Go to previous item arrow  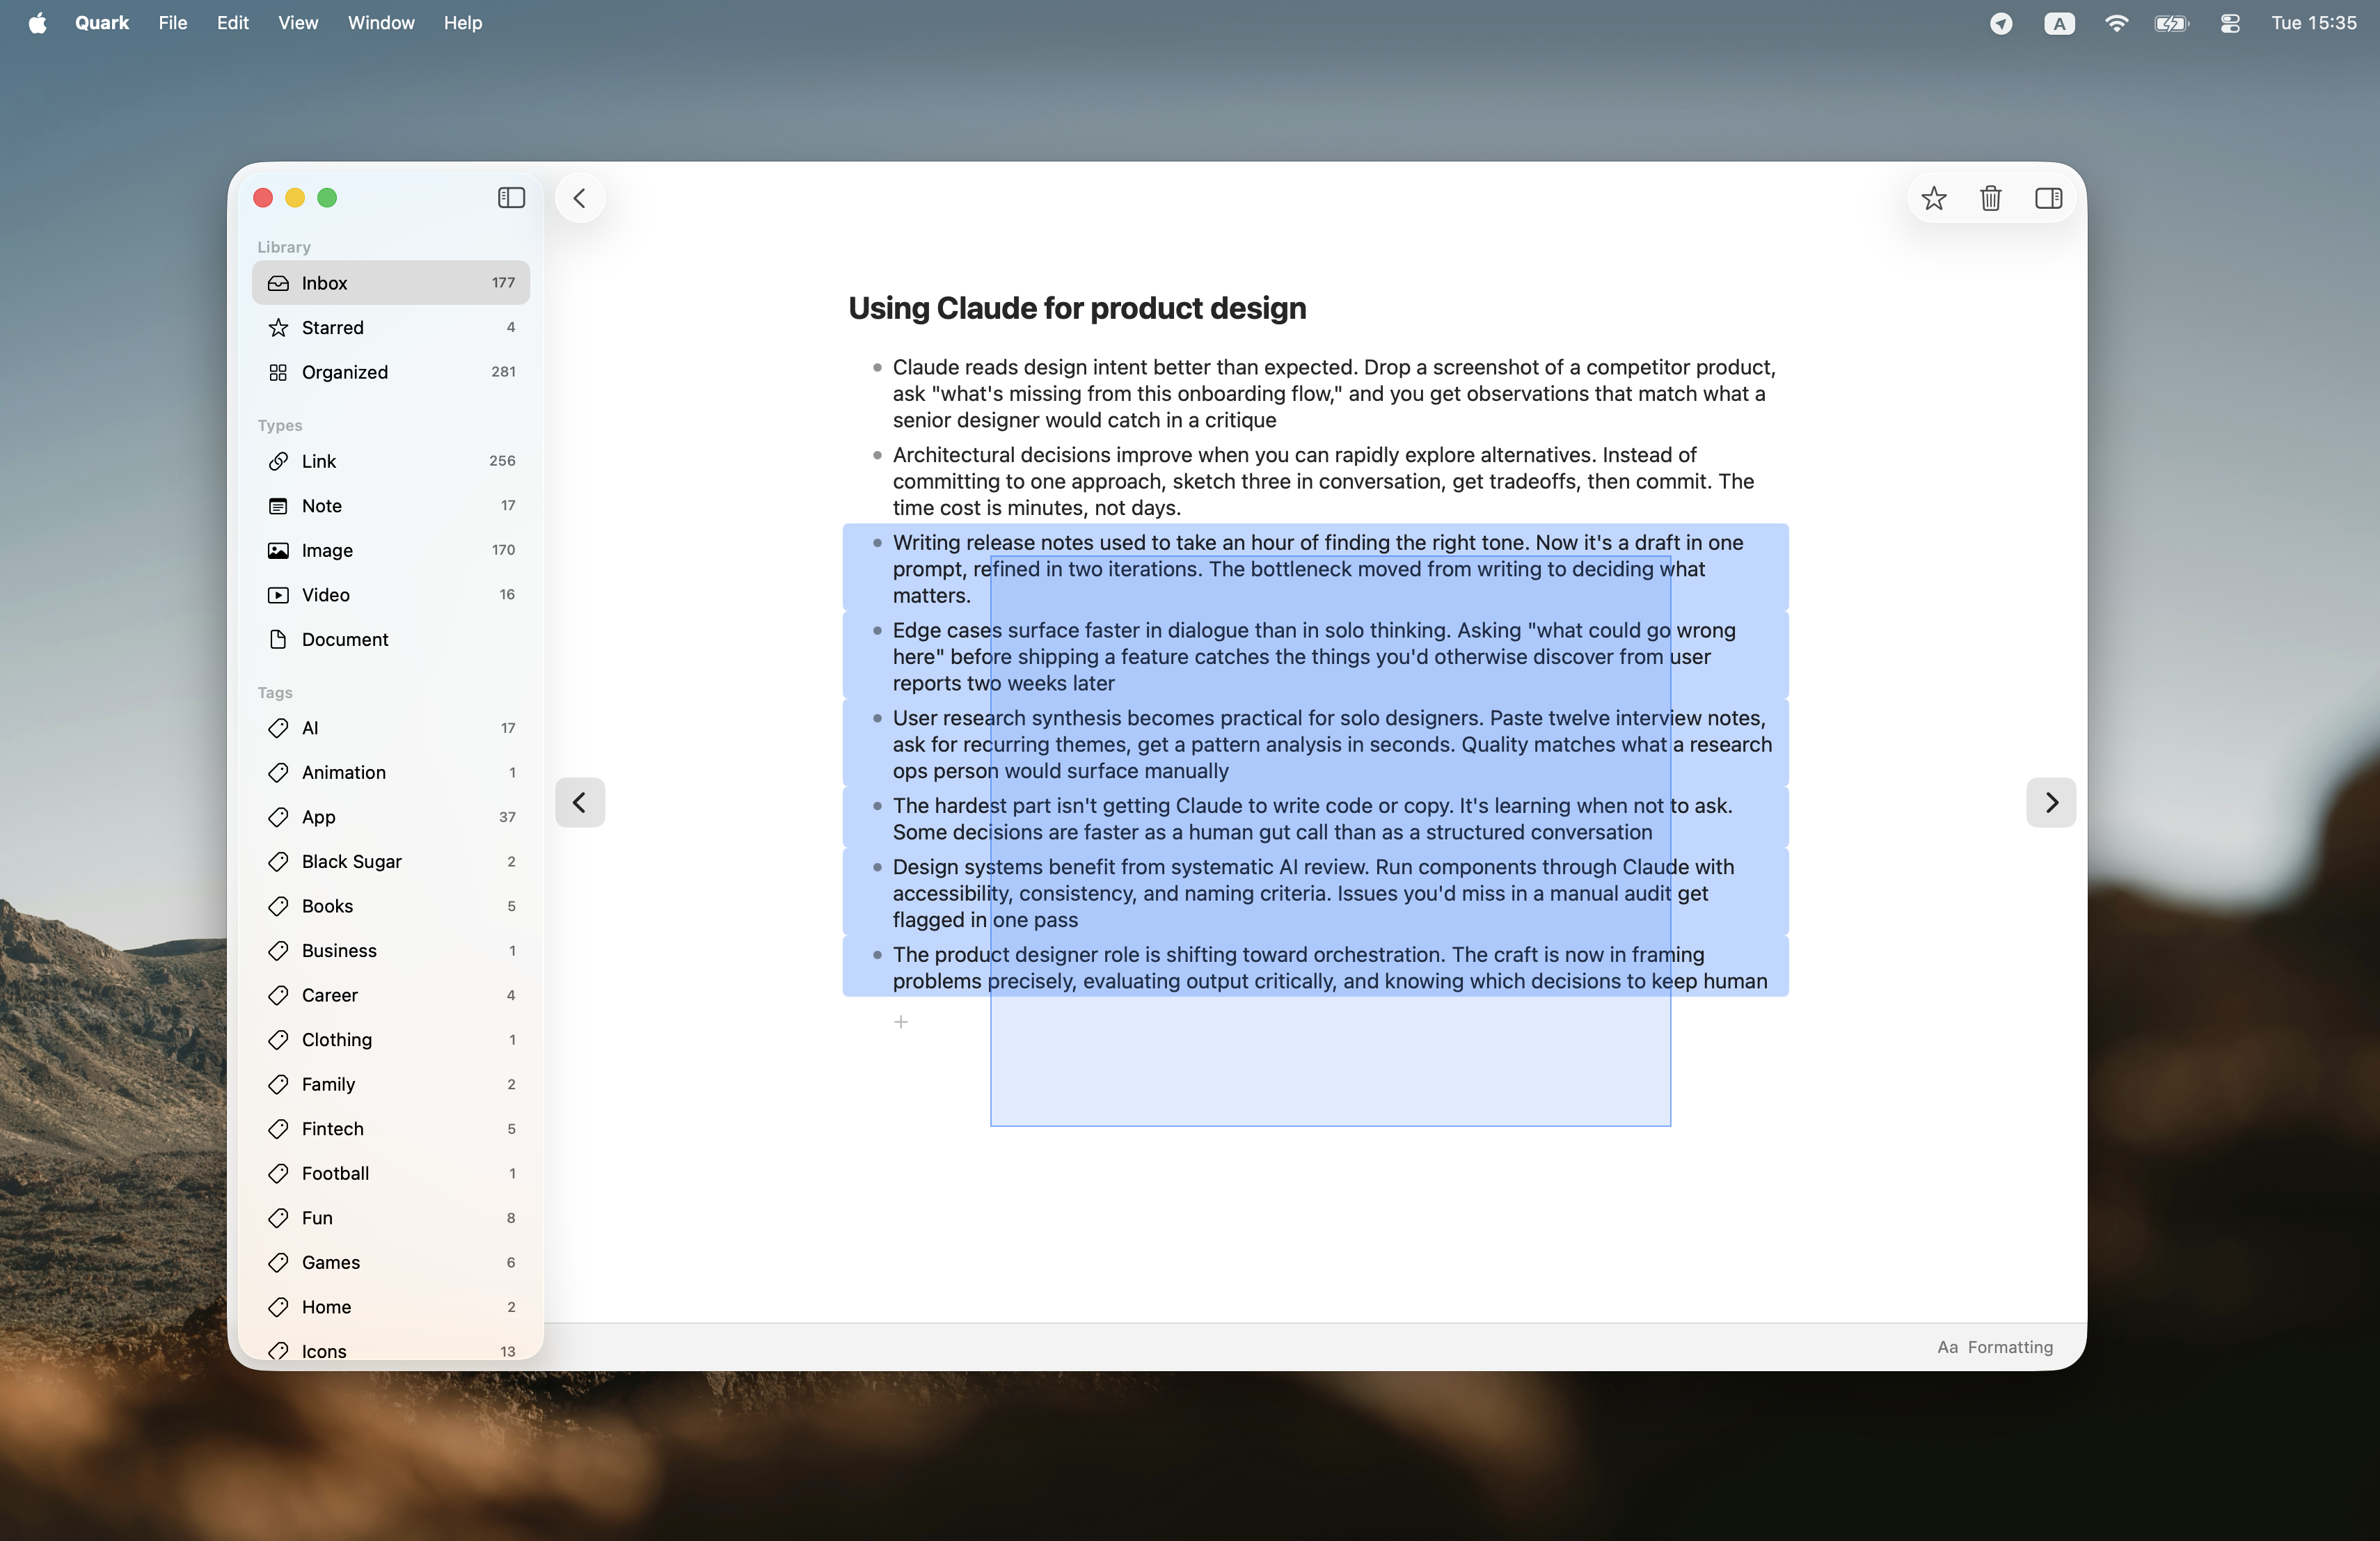click(x=580, y=802)
